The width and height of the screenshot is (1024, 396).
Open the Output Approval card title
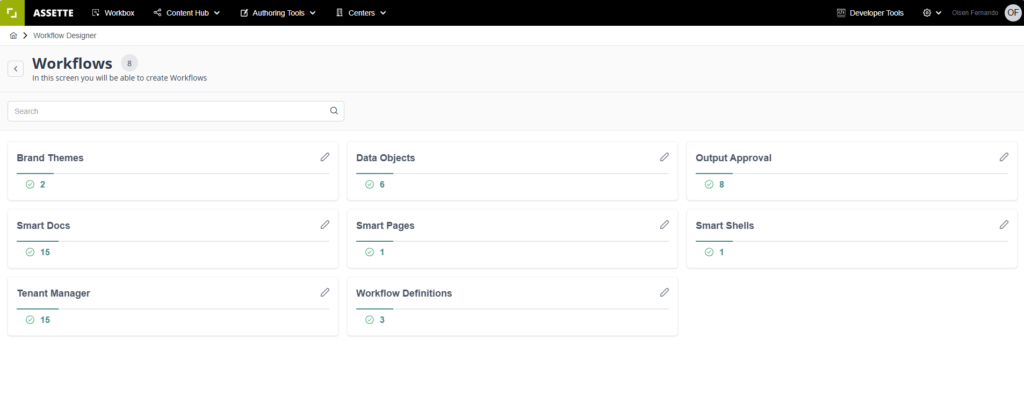click(733, 158)
